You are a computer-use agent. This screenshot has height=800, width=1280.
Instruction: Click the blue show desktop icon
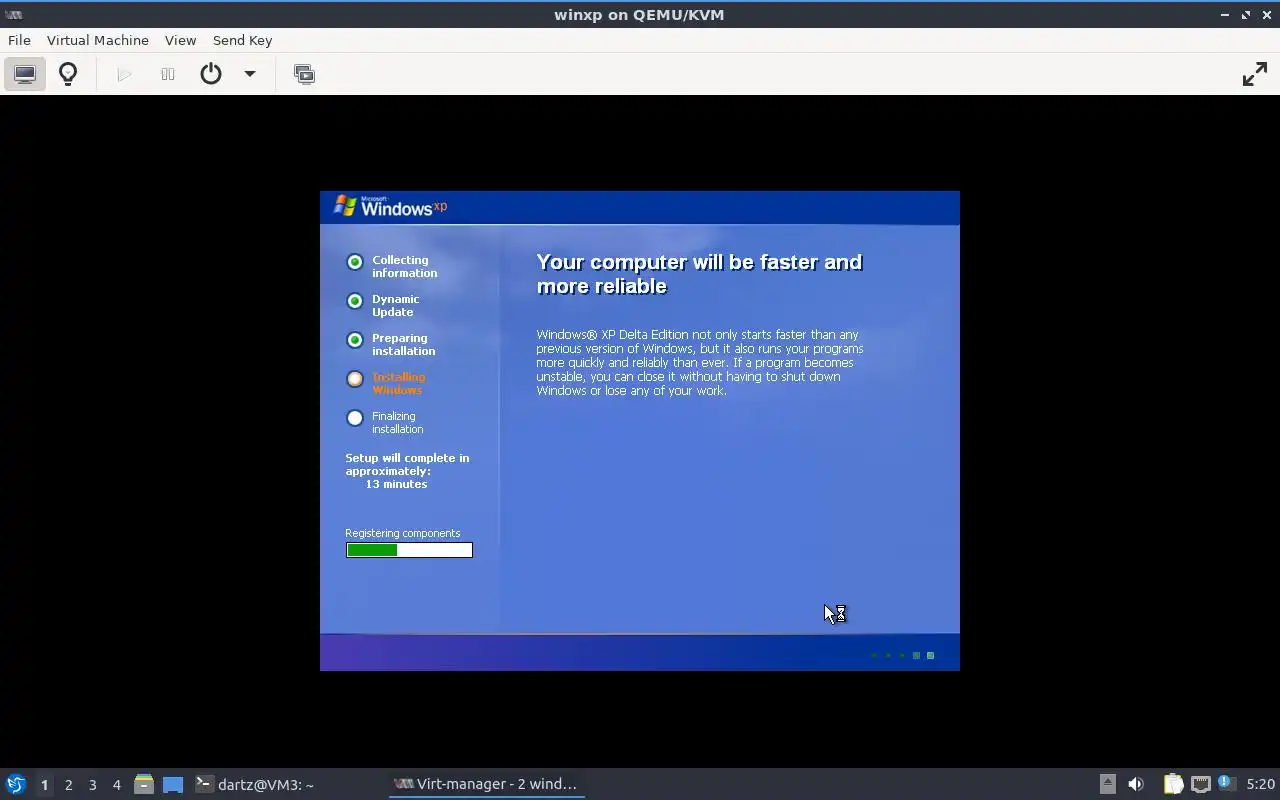pyautogui.click(x=173, y=785)
